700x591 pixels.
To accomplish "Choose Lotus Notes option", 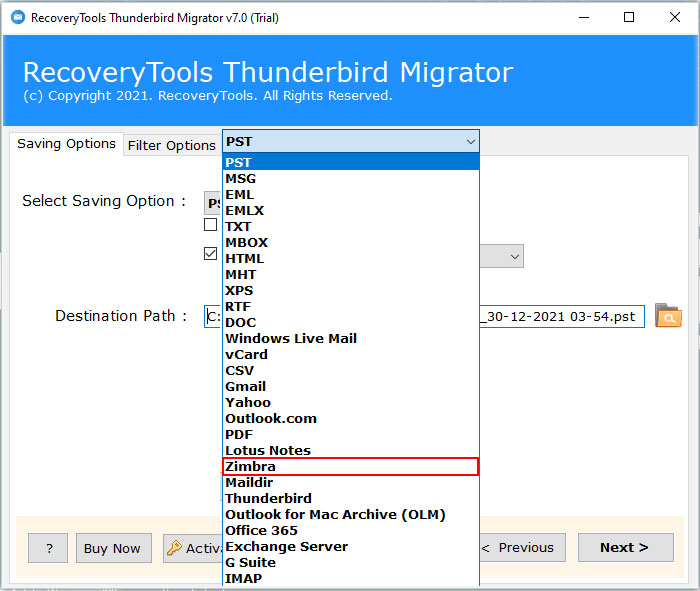I will (350, 451).
